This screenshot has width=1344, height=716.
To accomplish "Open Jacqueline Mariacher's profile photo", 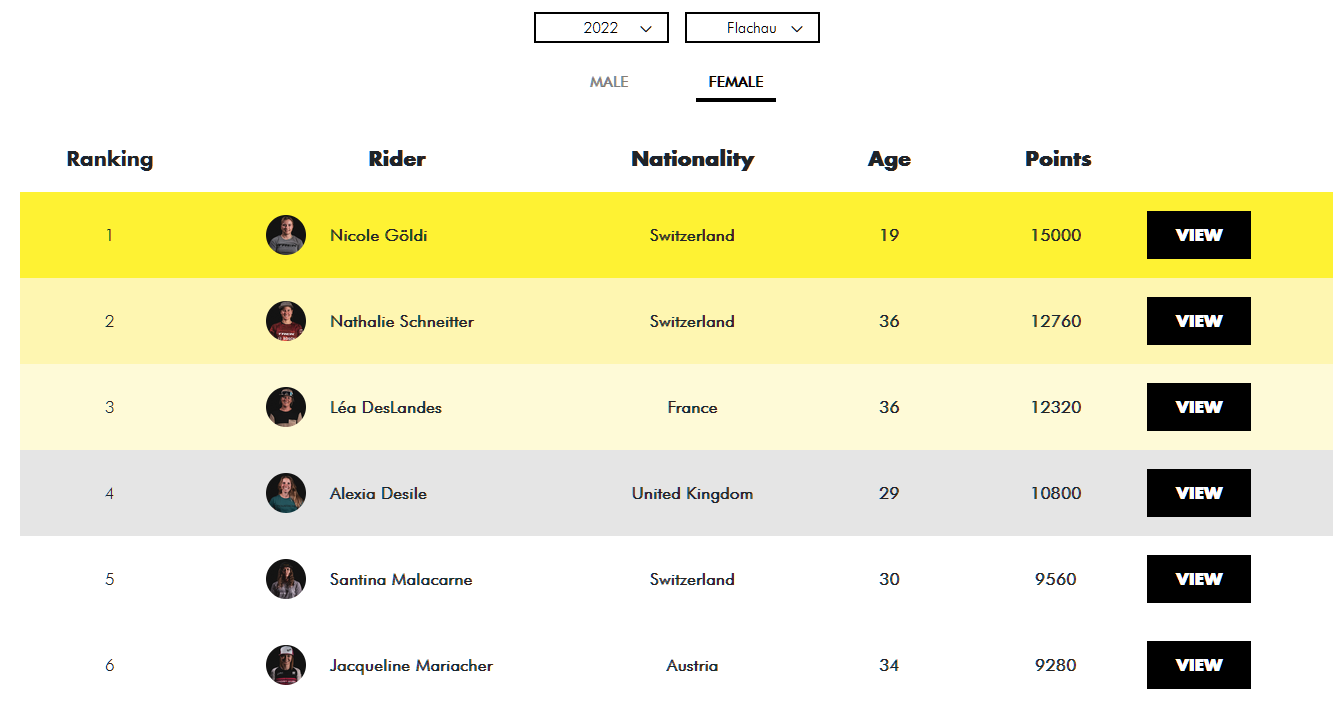I will (286, 665).
